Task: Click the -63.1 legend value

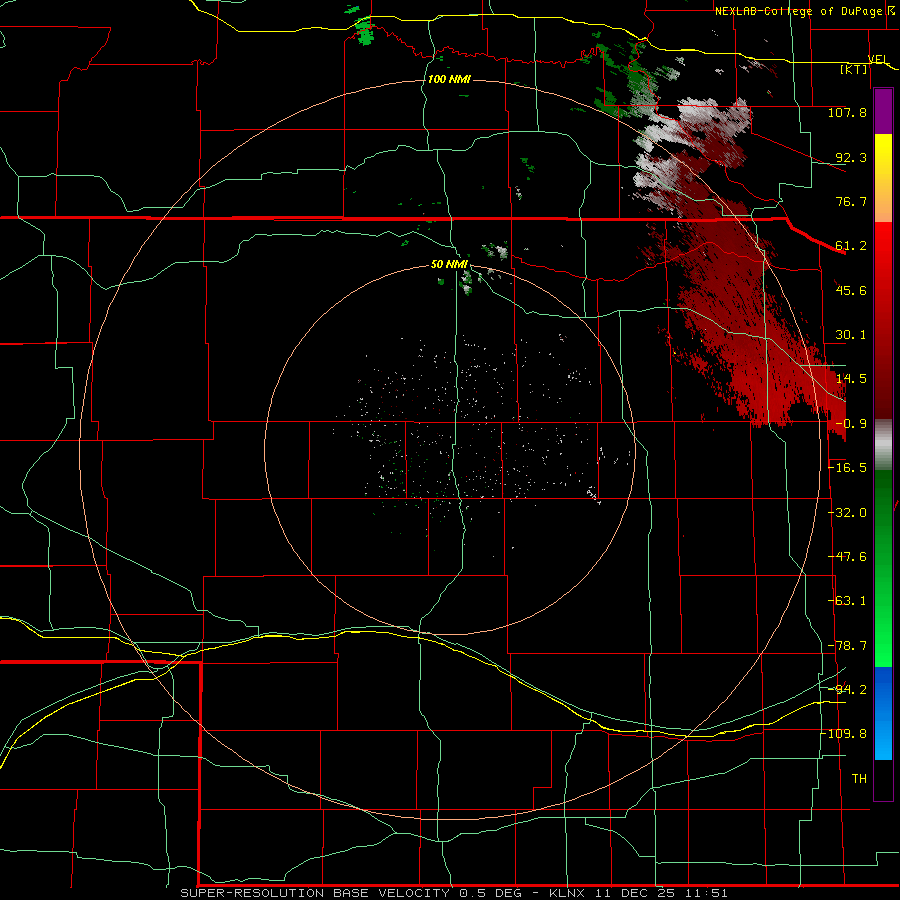Action: click(847, 601)
